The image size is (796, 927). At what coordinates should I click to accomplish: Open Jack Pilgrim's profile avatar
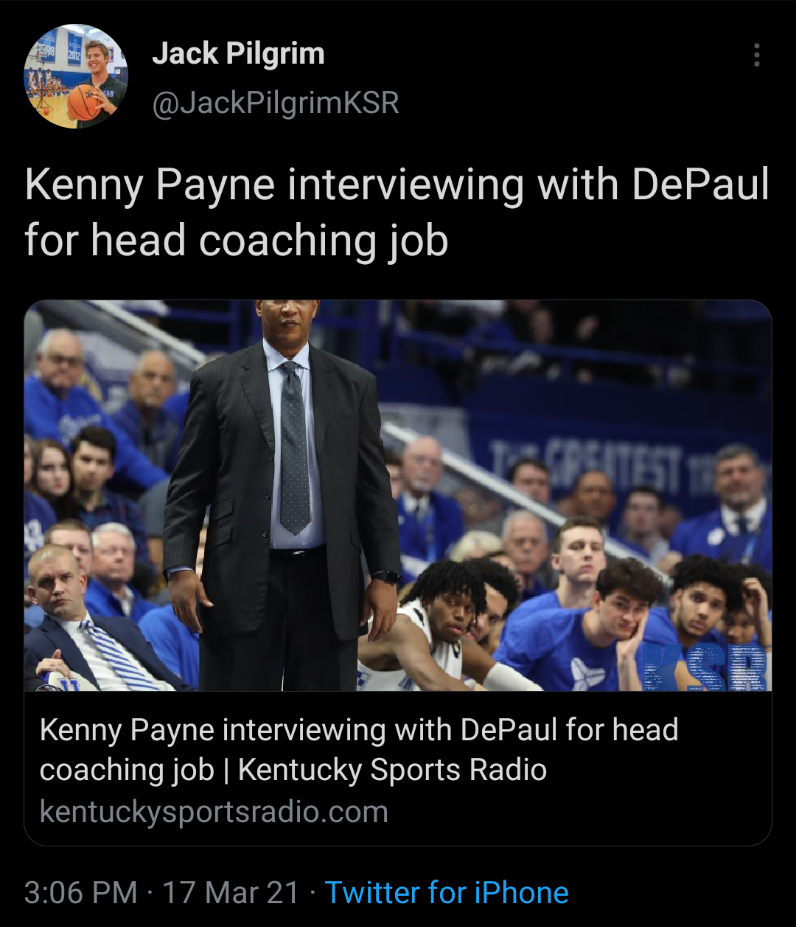click(x=76, y=76)
